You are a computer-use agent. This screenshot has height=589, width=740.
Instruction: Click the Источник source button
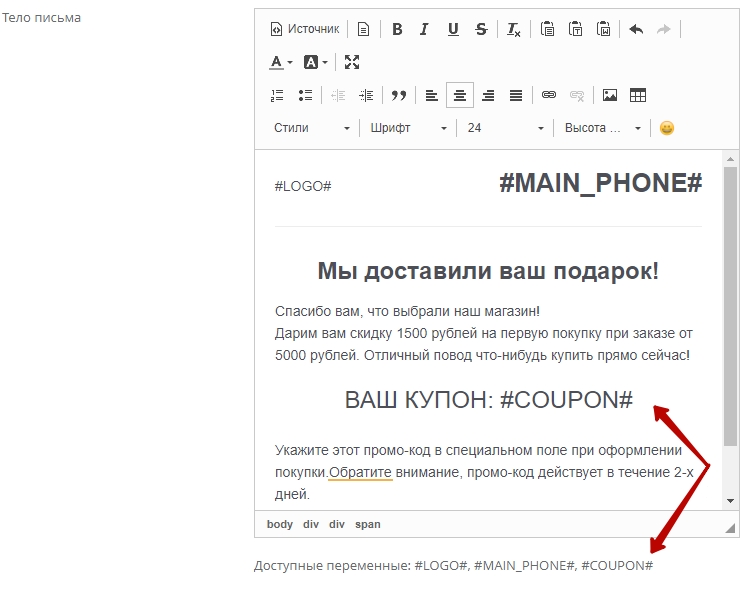click(305, 29)
